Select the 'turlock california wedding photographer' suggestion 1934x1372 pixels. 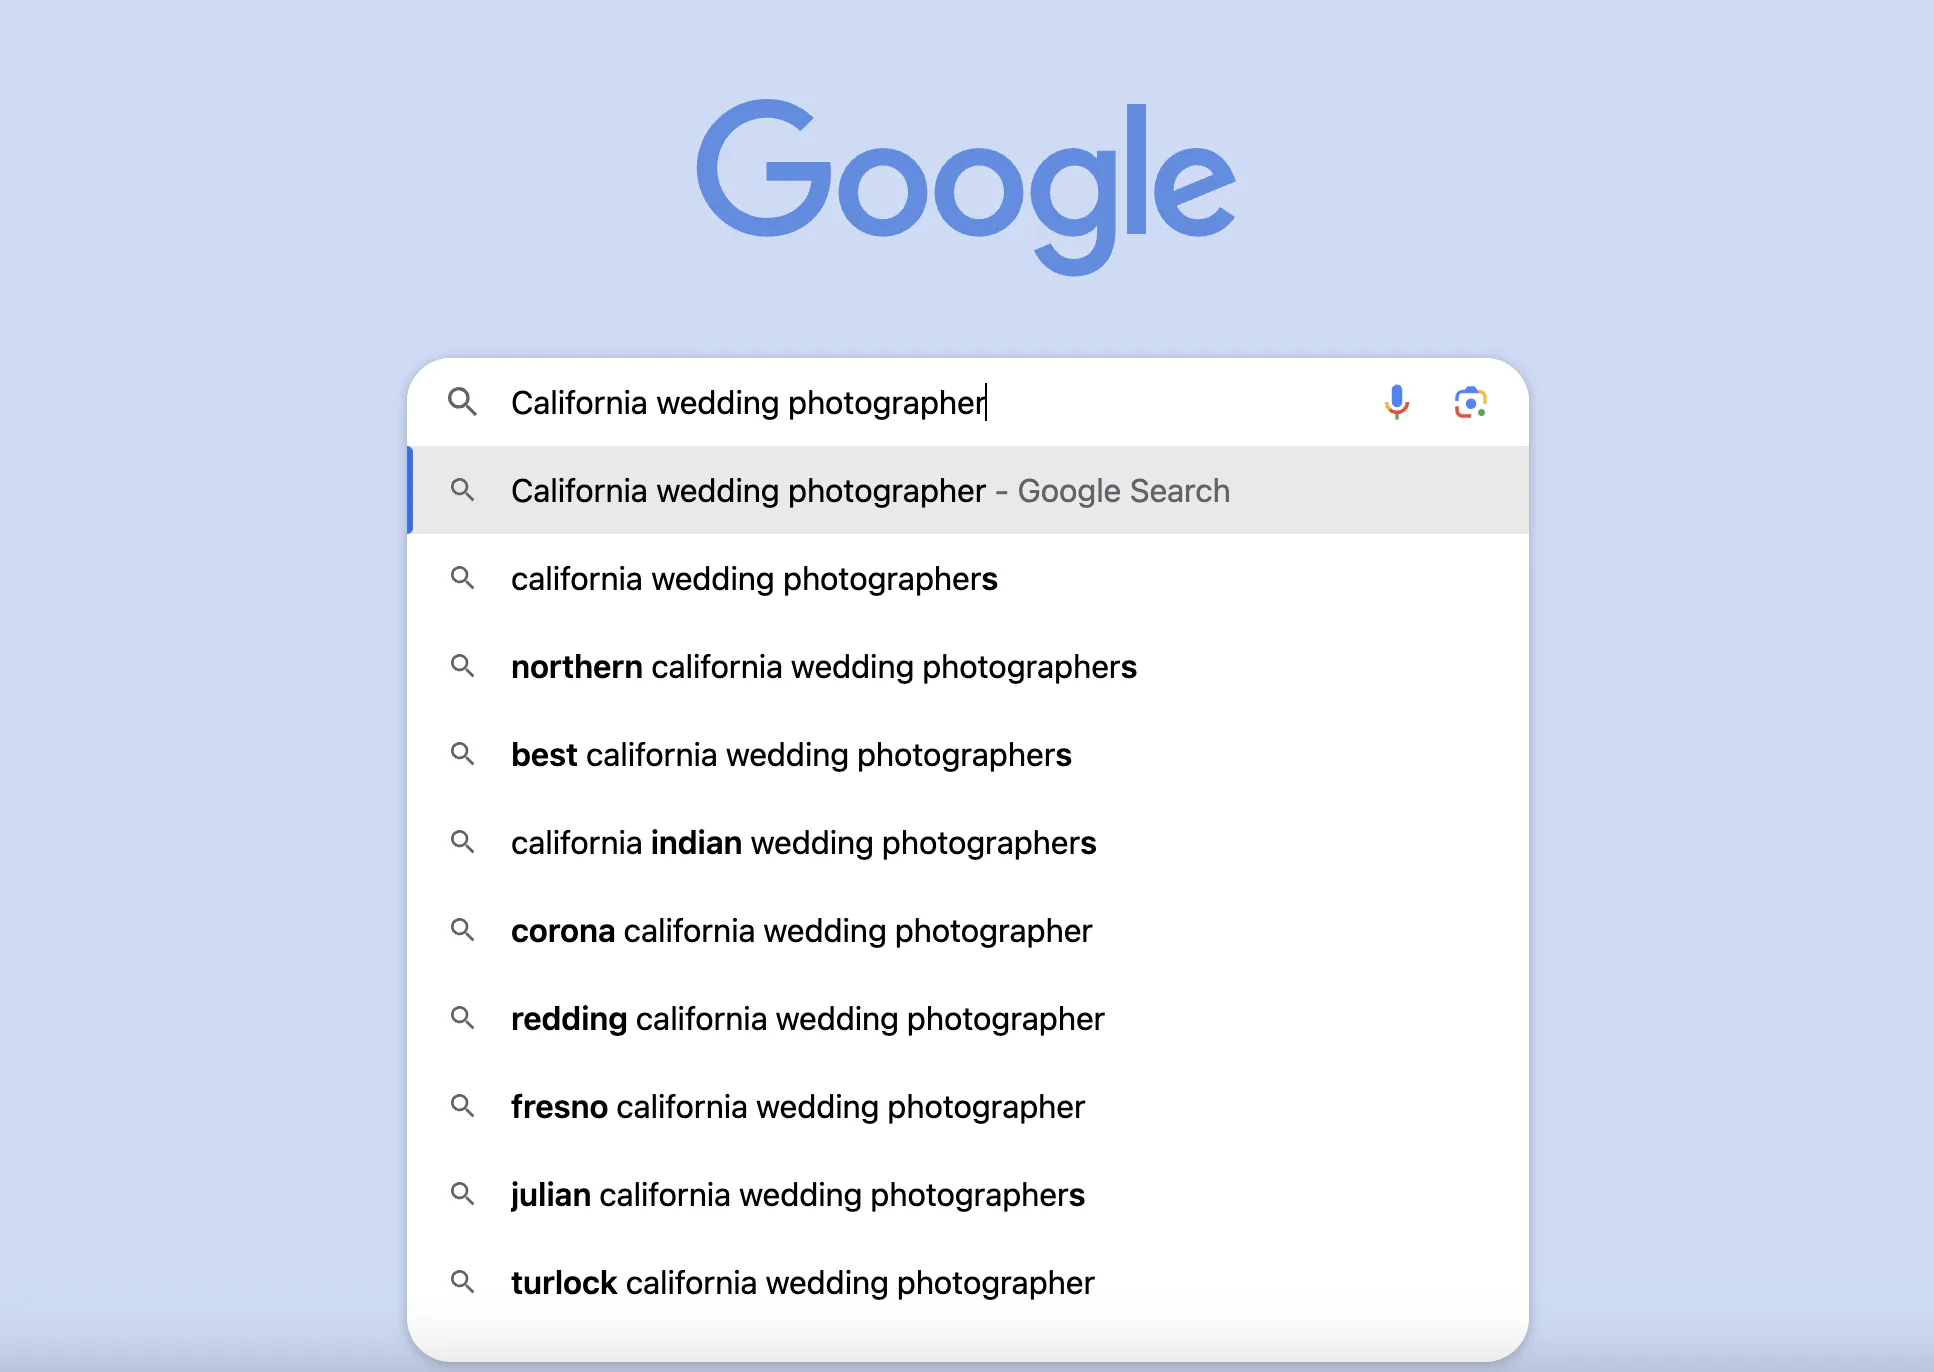pyautogui.click(x=803, y=1282)
